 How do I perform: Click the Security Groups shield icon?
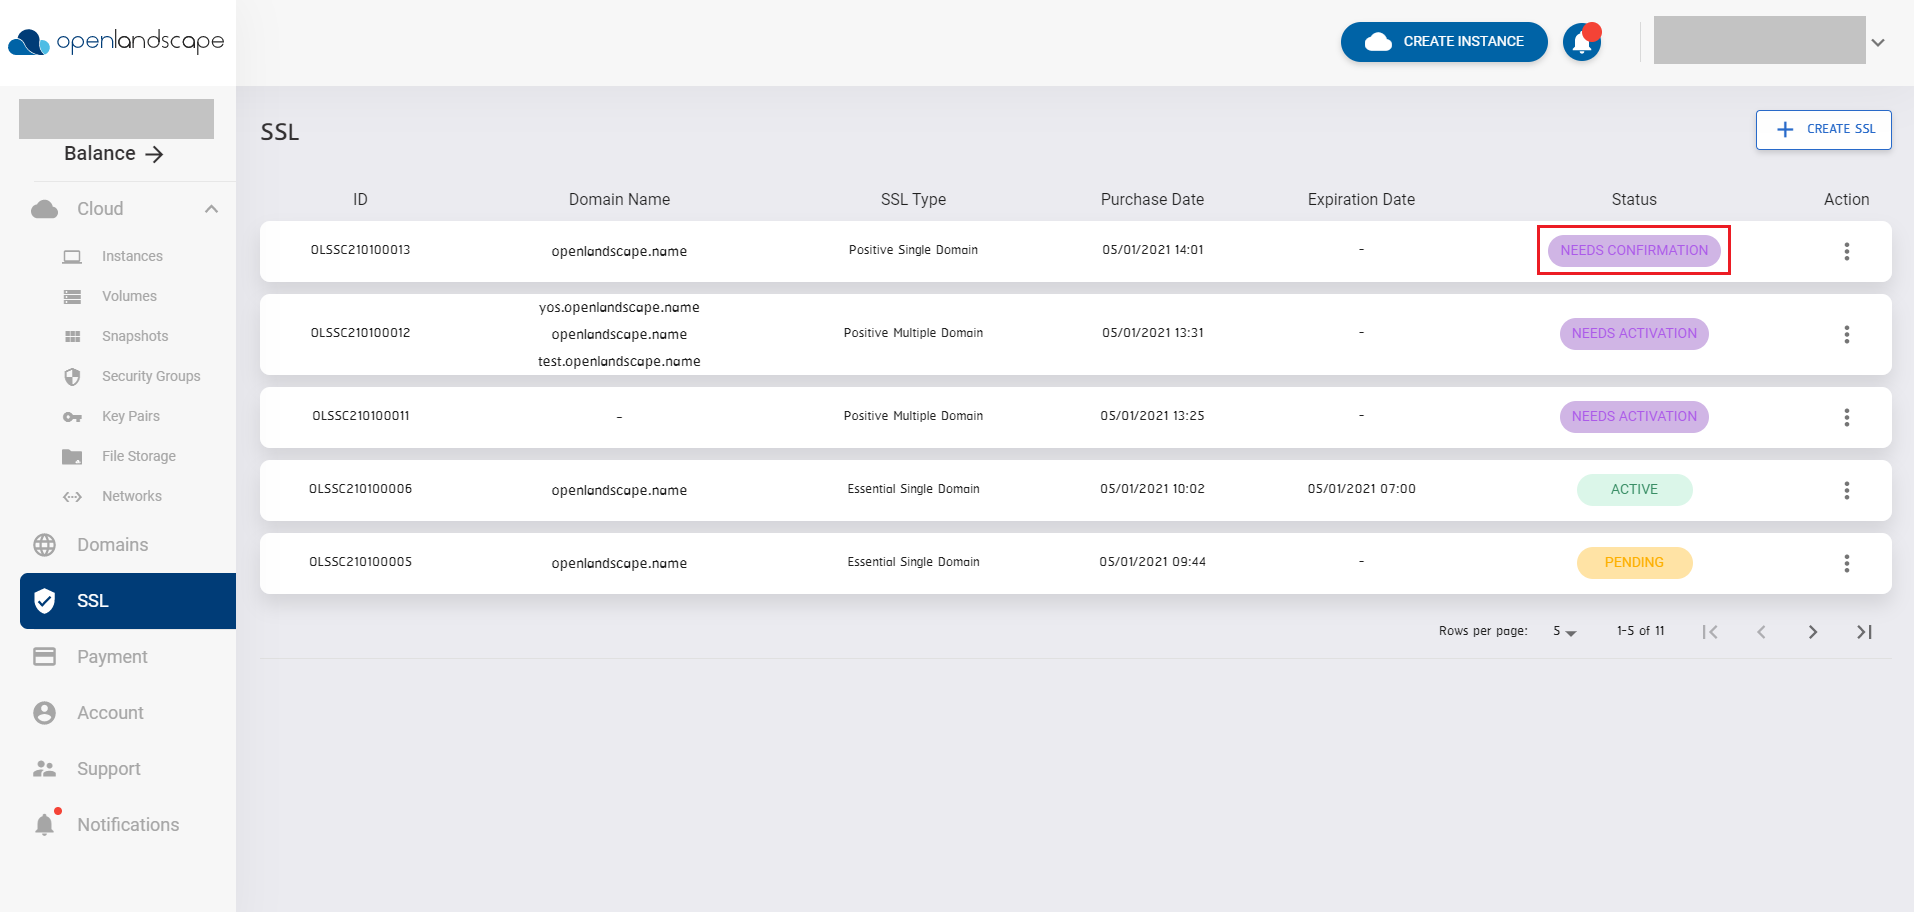tap(72, 376)
